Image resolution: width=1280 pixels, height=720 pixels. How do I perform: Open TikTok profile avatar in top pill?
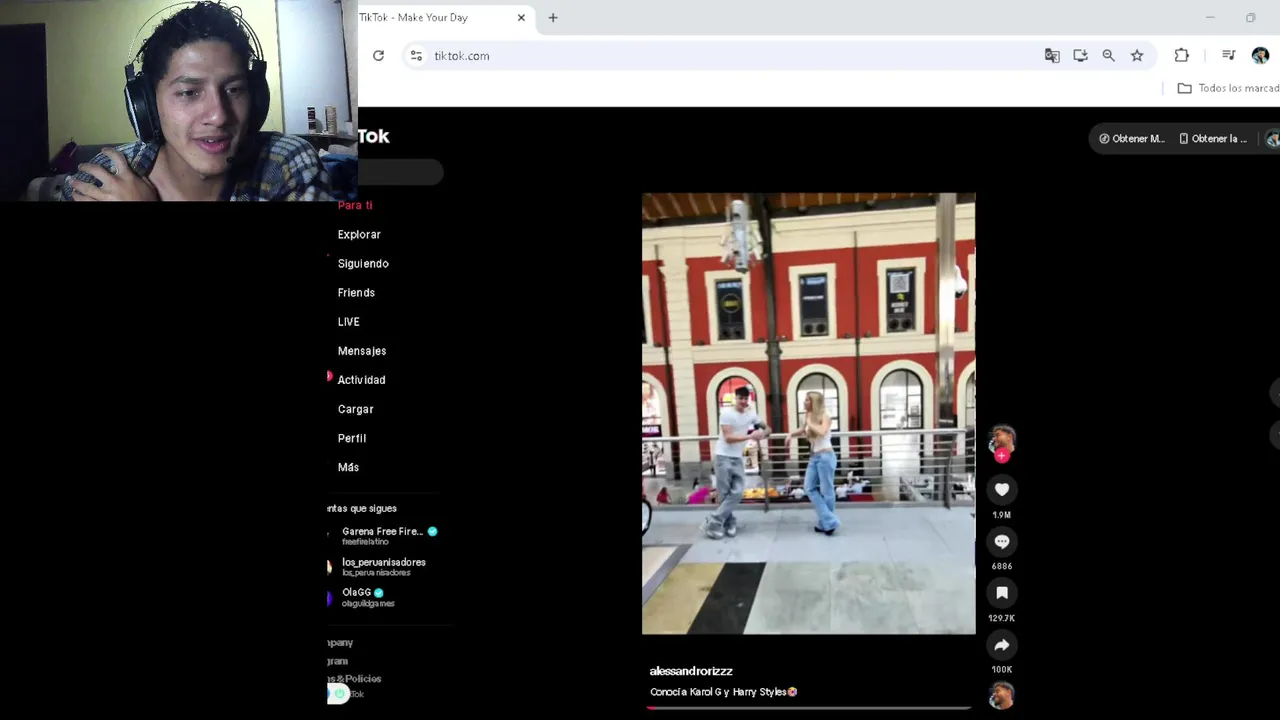pyautogui.click(x=1272, y=139)
